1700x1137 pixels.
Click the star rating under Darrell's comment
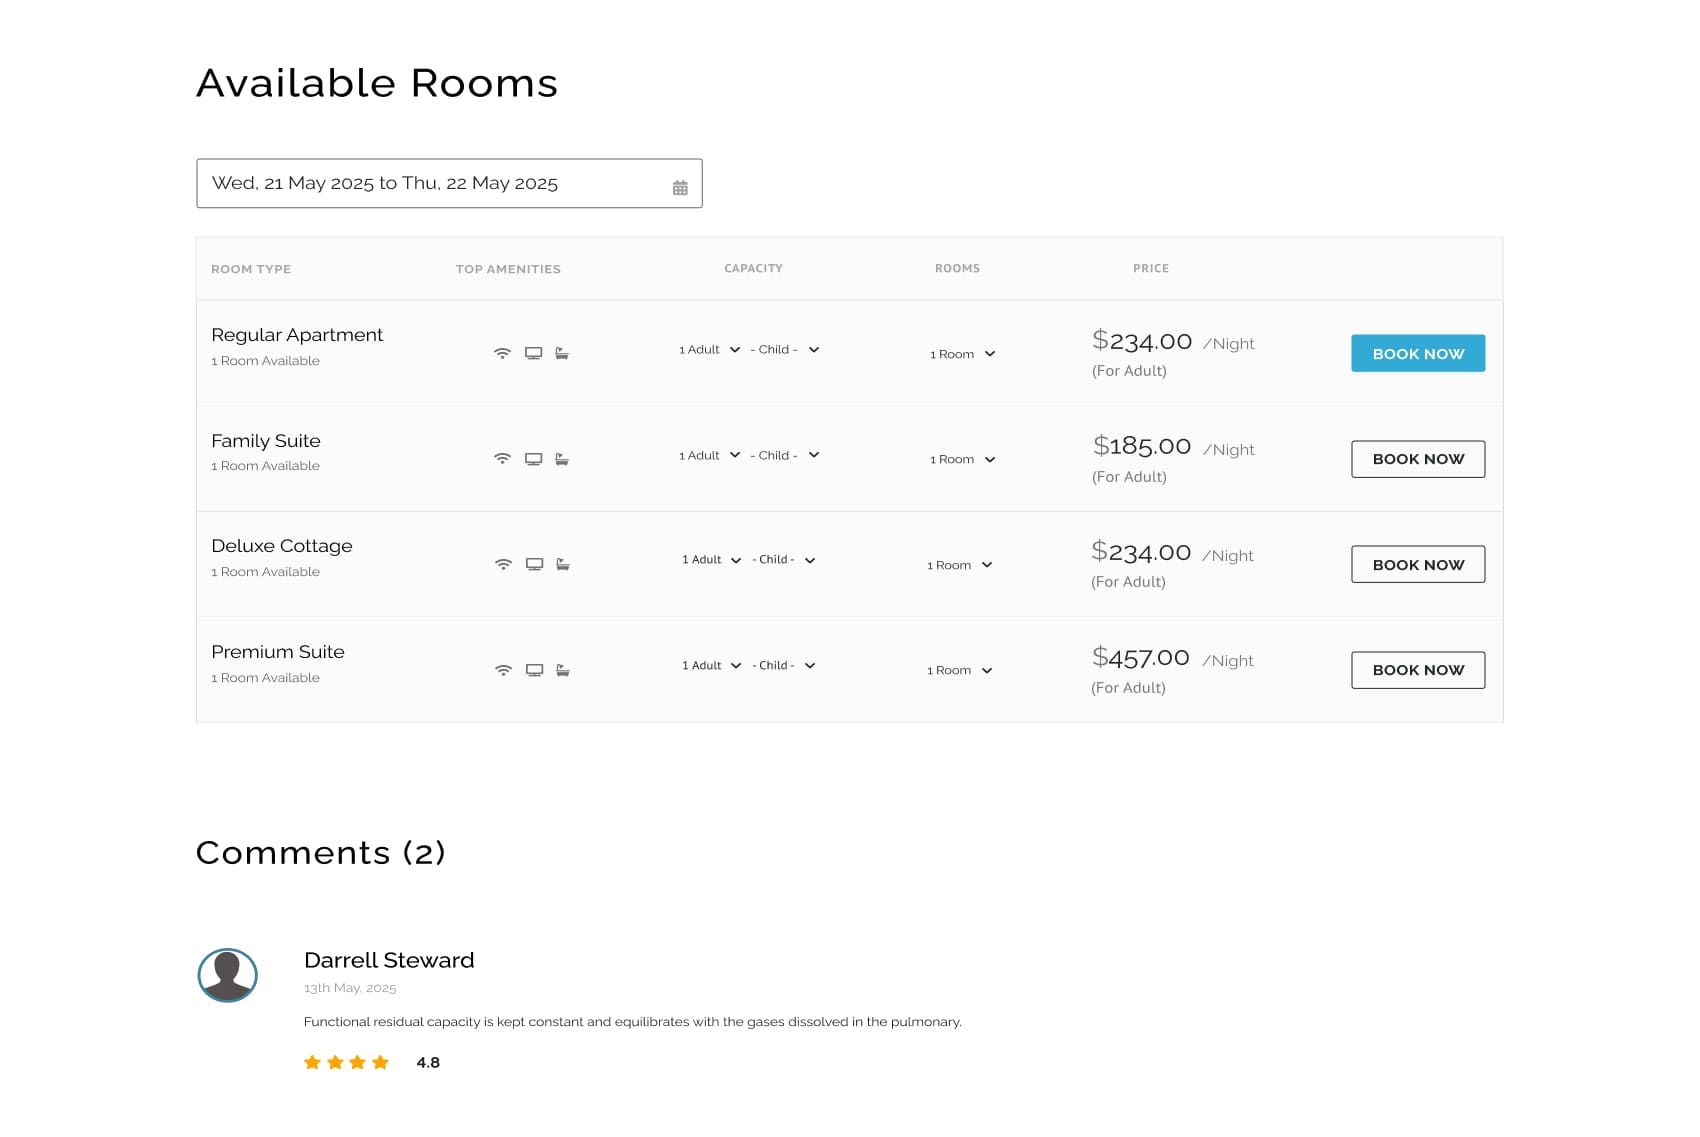(x=346, y=1062)
